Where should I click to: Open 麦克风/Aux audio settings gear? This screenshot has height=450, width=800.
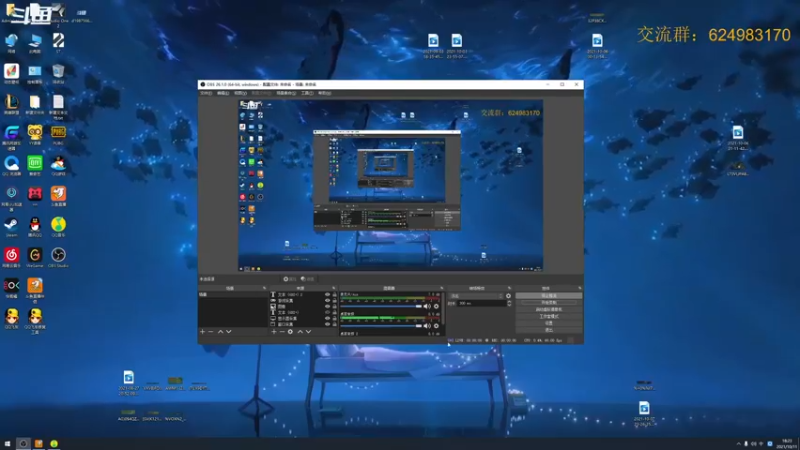point(436,306)
